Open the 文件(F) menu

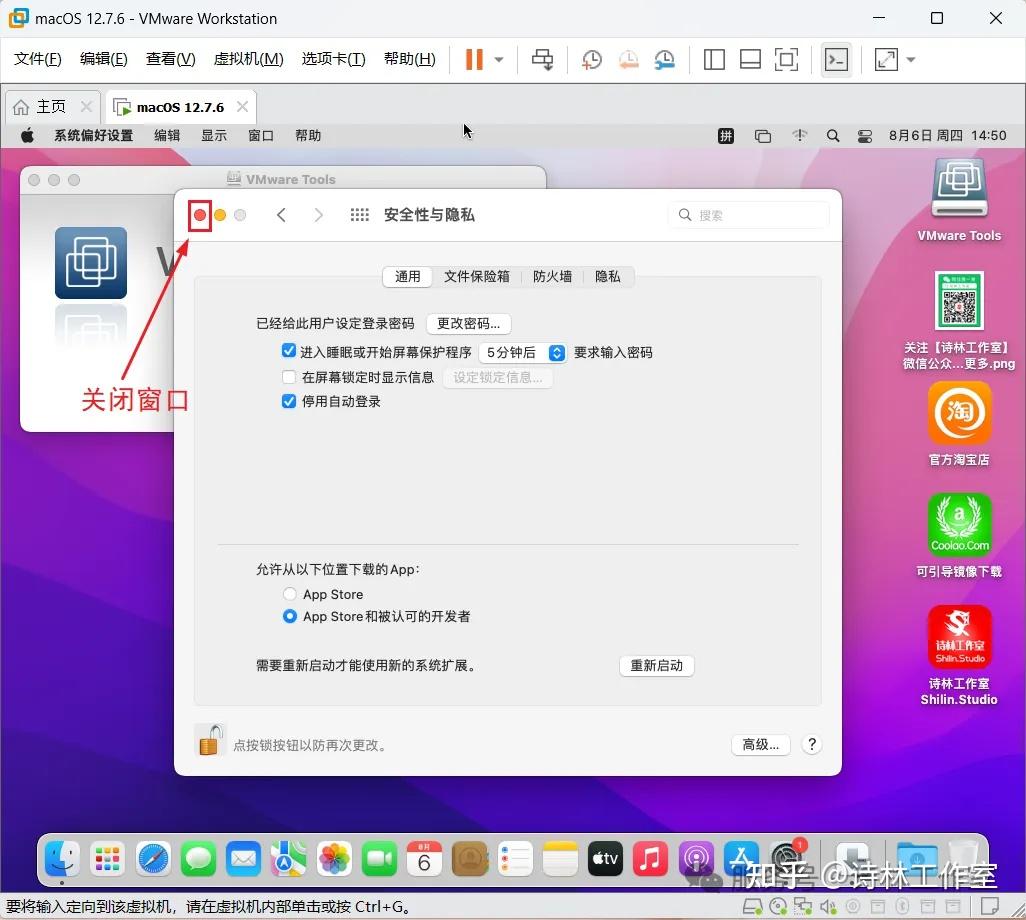click(x=37, y=59)
